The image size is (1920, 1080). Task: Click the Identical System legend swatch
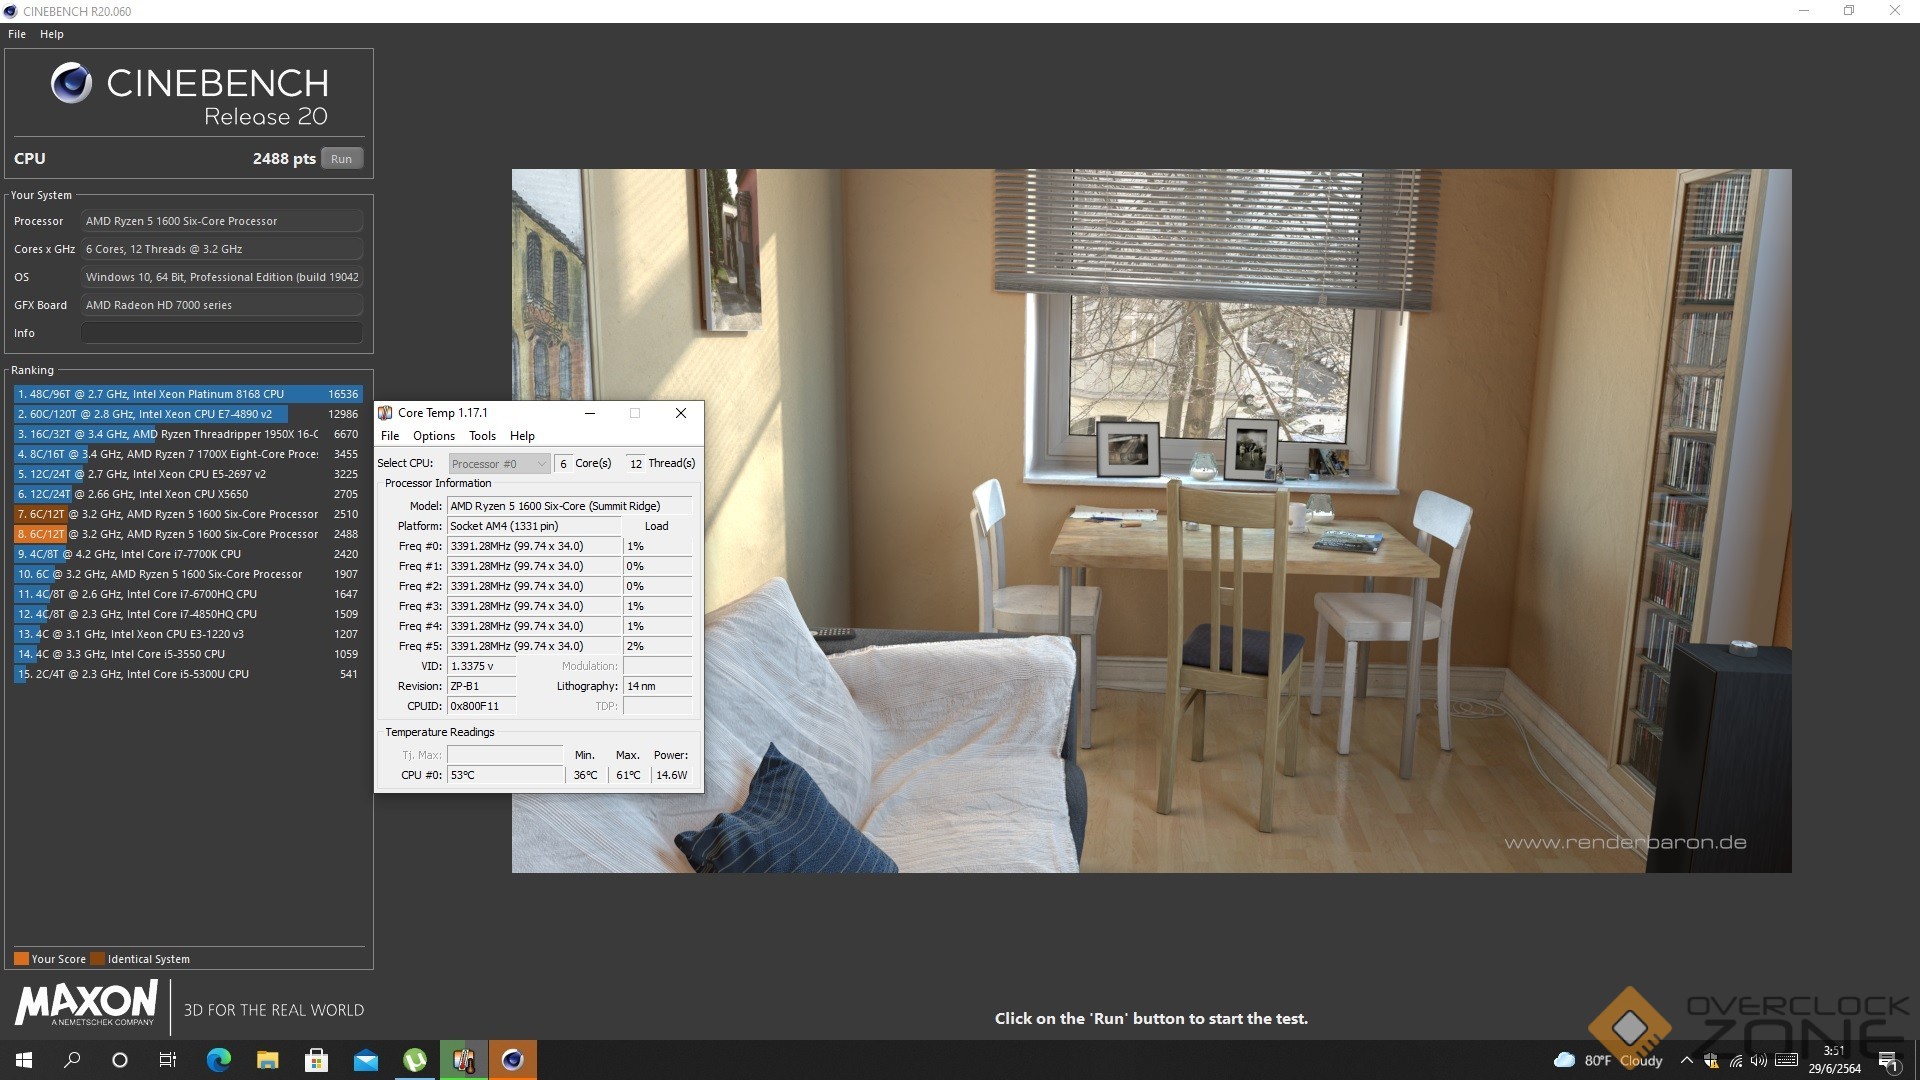[97, 959]
